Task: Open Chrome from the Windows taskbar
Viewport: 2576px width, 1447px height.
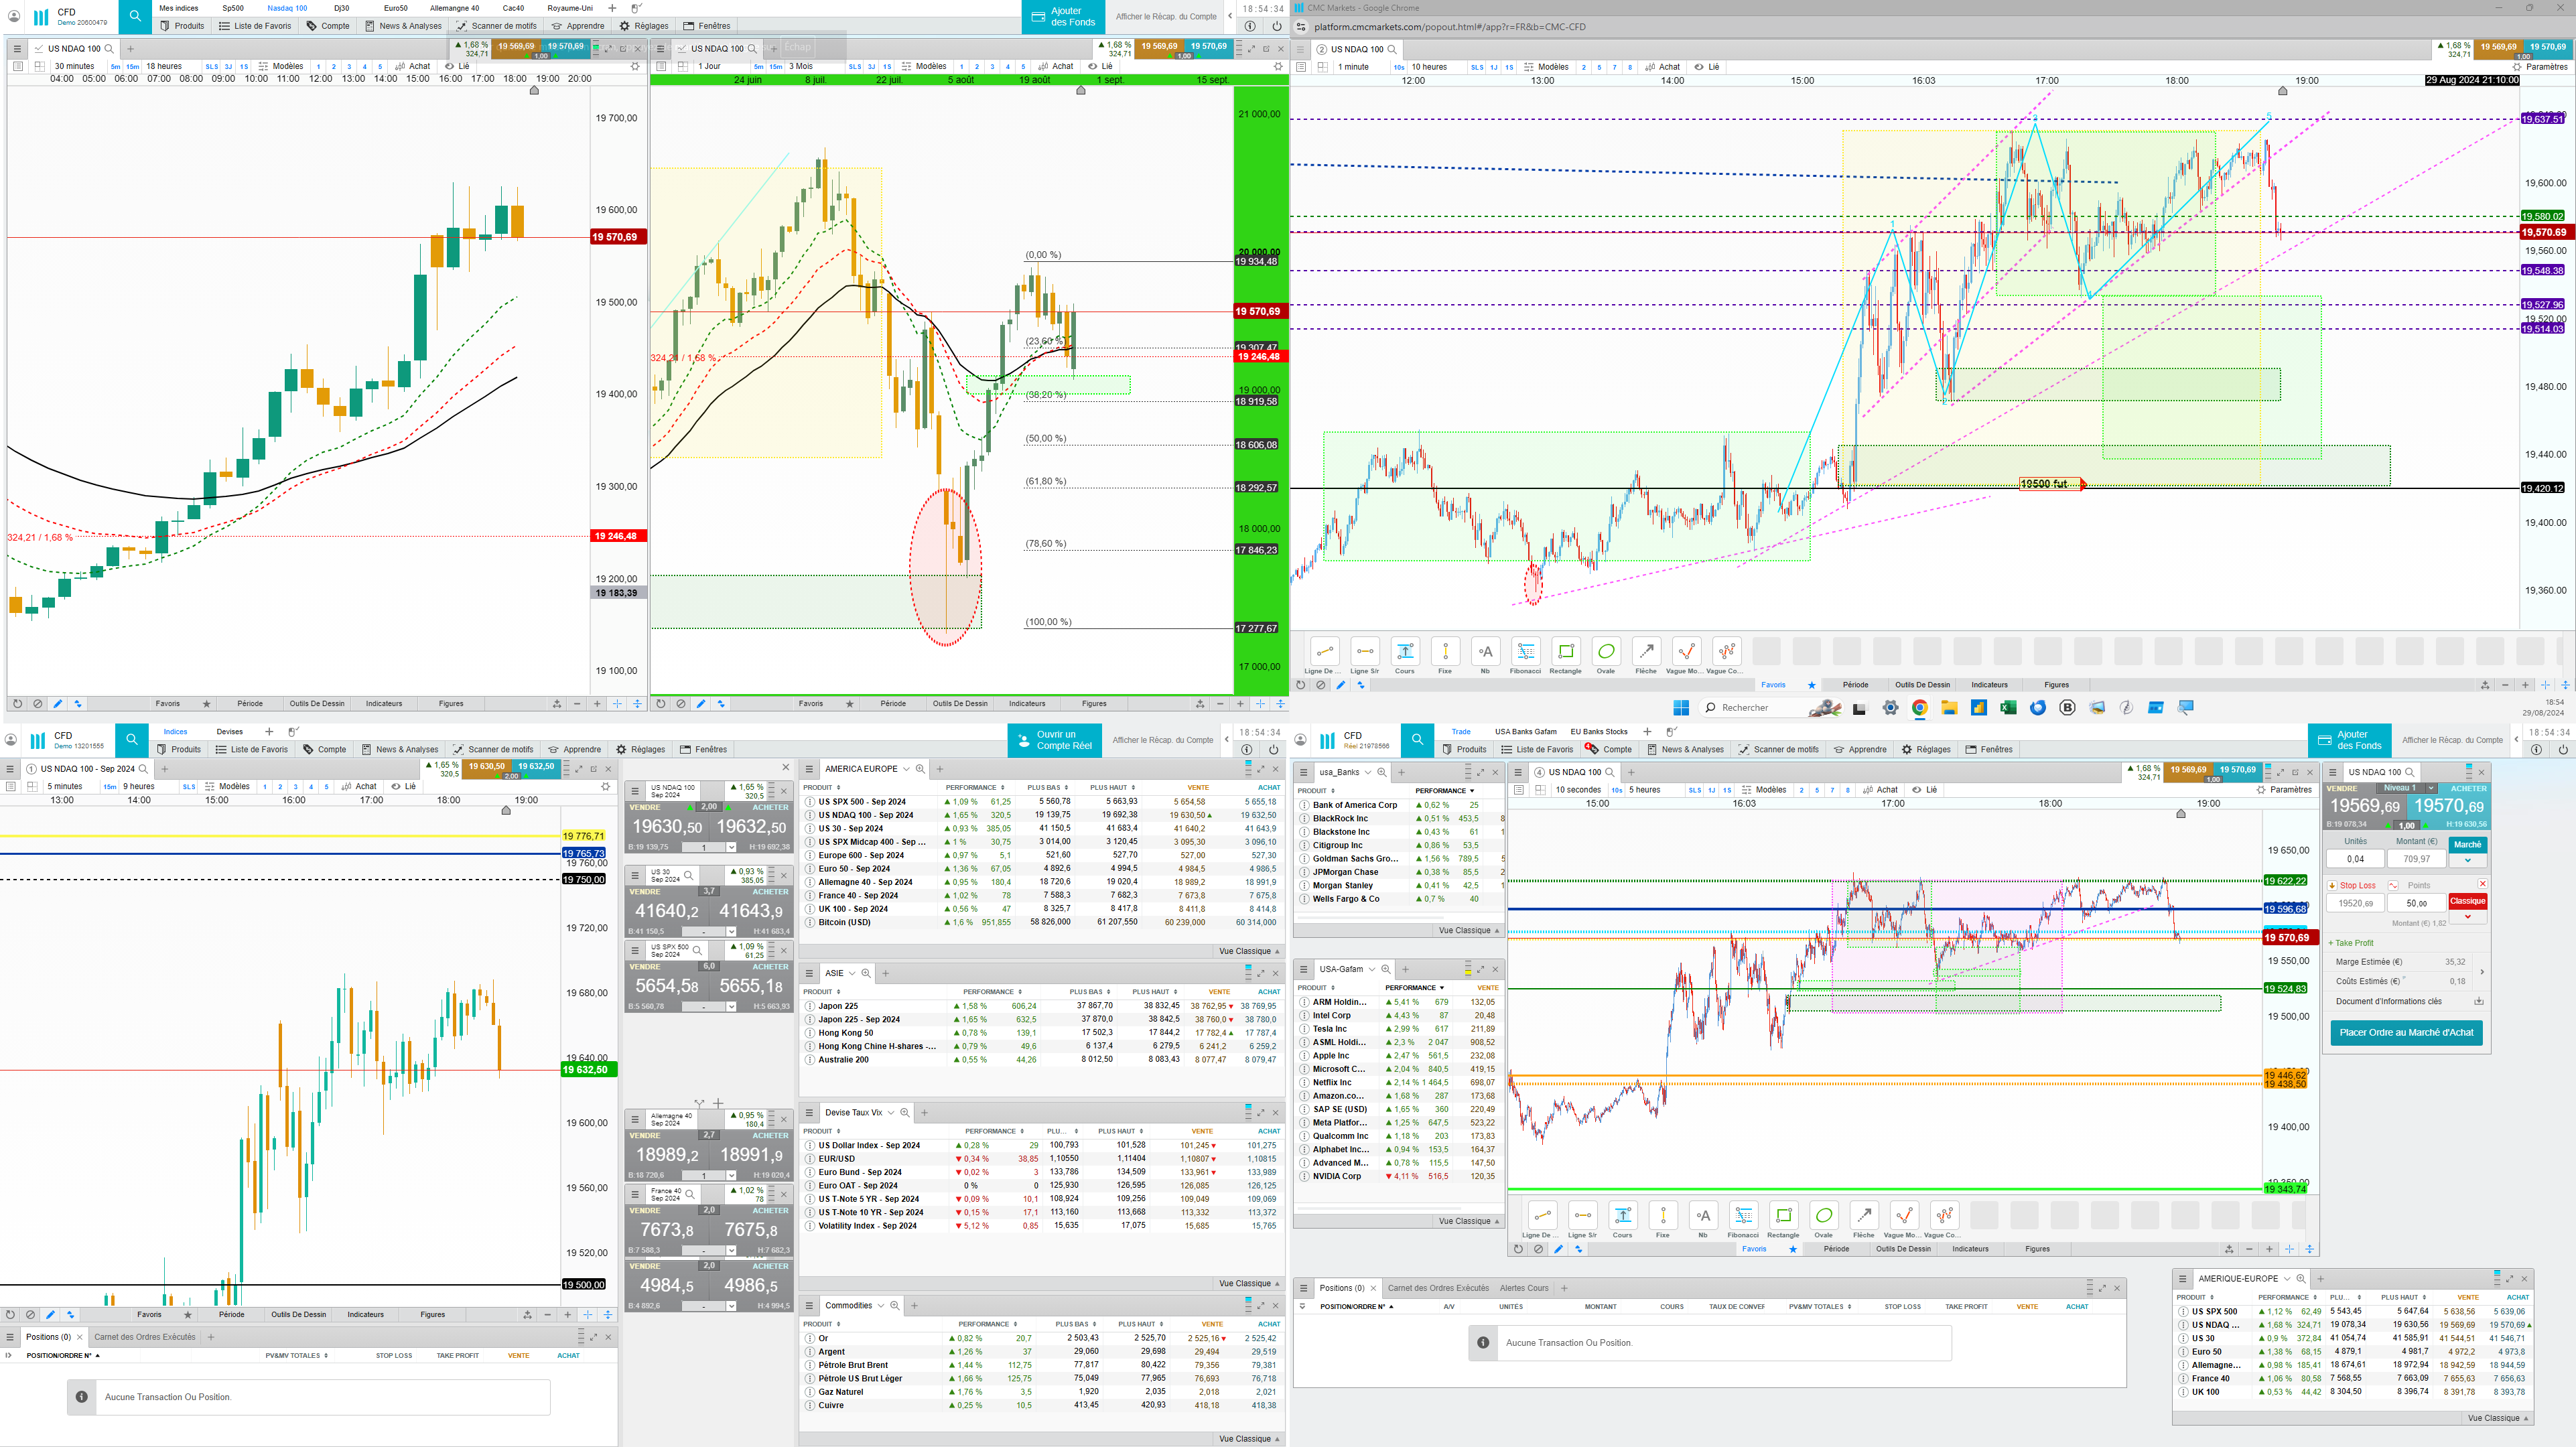Action: coord(1919,708)
